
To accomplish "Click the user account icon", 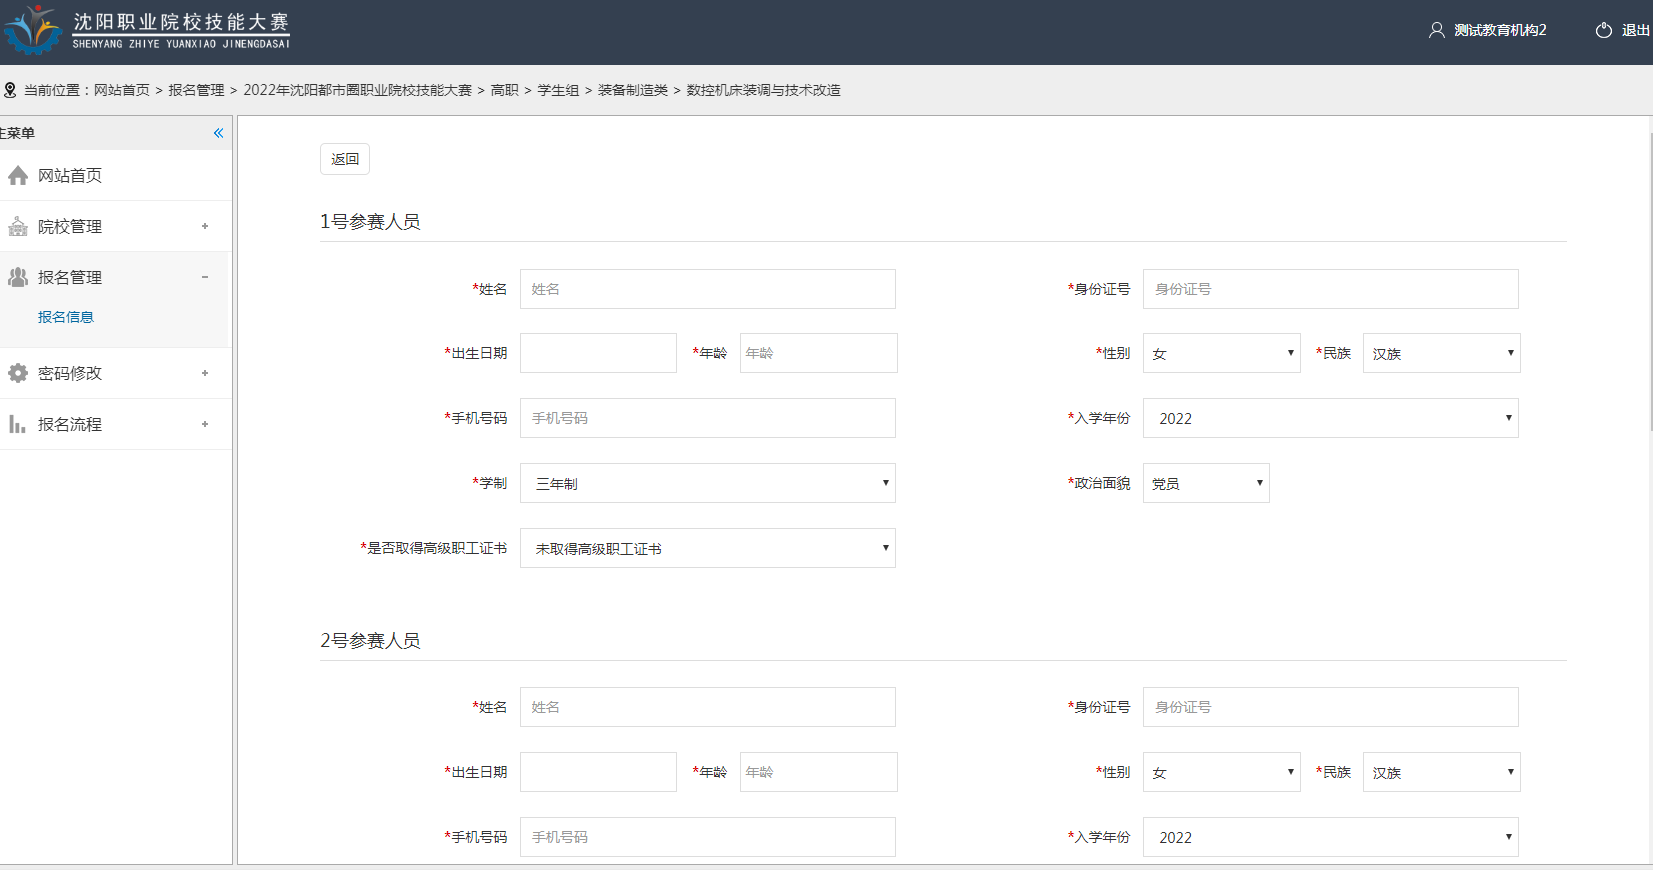I will click(1437, 30).
